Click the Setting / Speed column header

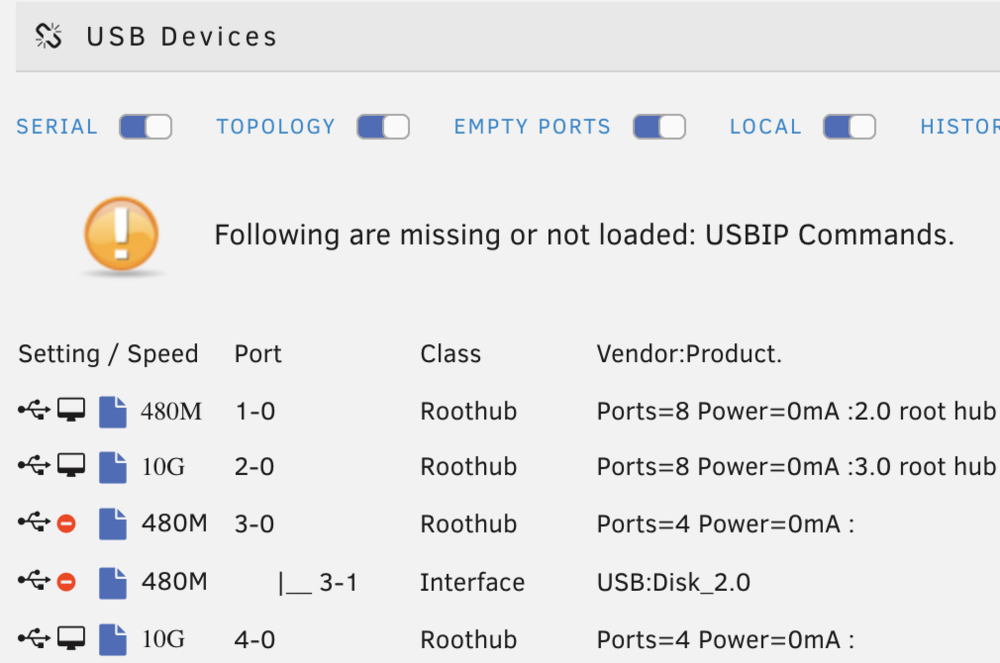pyautogui.click(x=108, y=354)
